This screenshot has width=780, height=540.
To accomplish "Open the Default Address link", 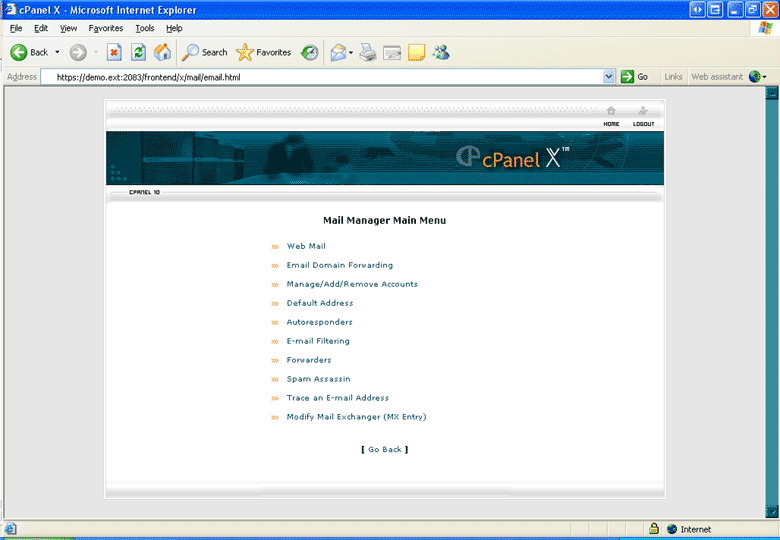I will 320,303.
